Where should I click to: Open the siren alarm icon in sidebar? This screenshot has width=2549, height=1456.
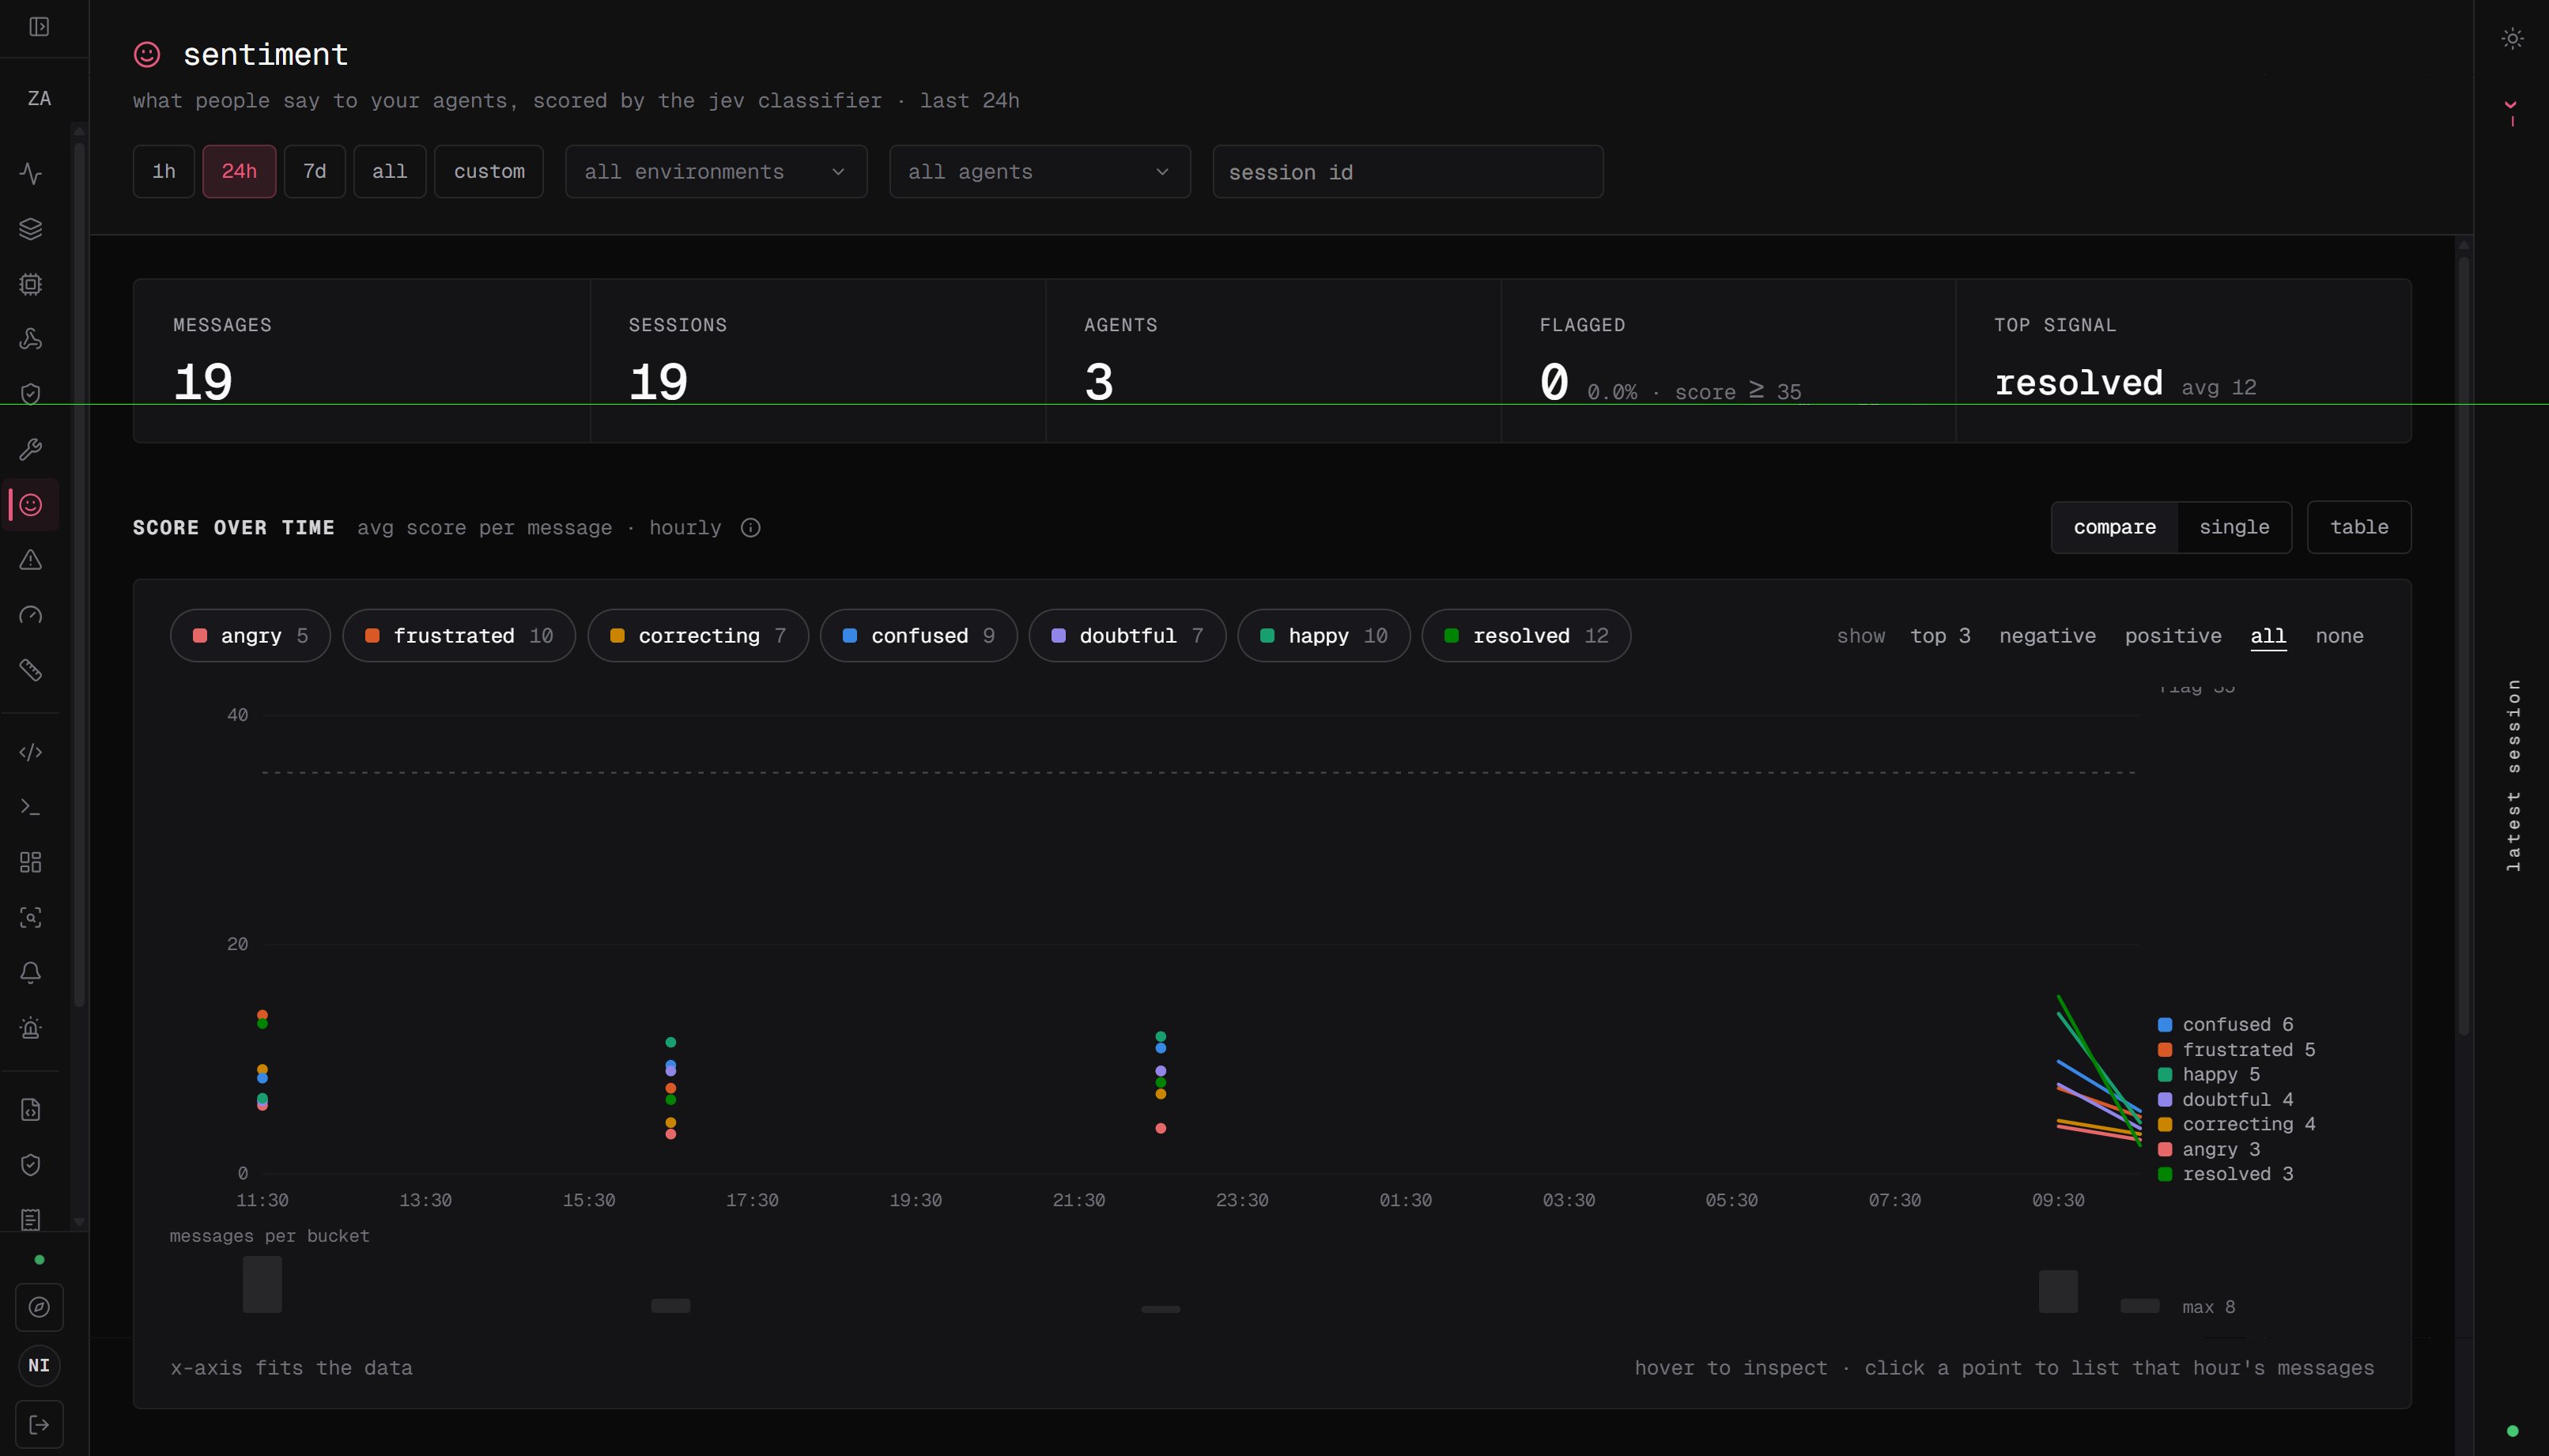pos(31,1028)
